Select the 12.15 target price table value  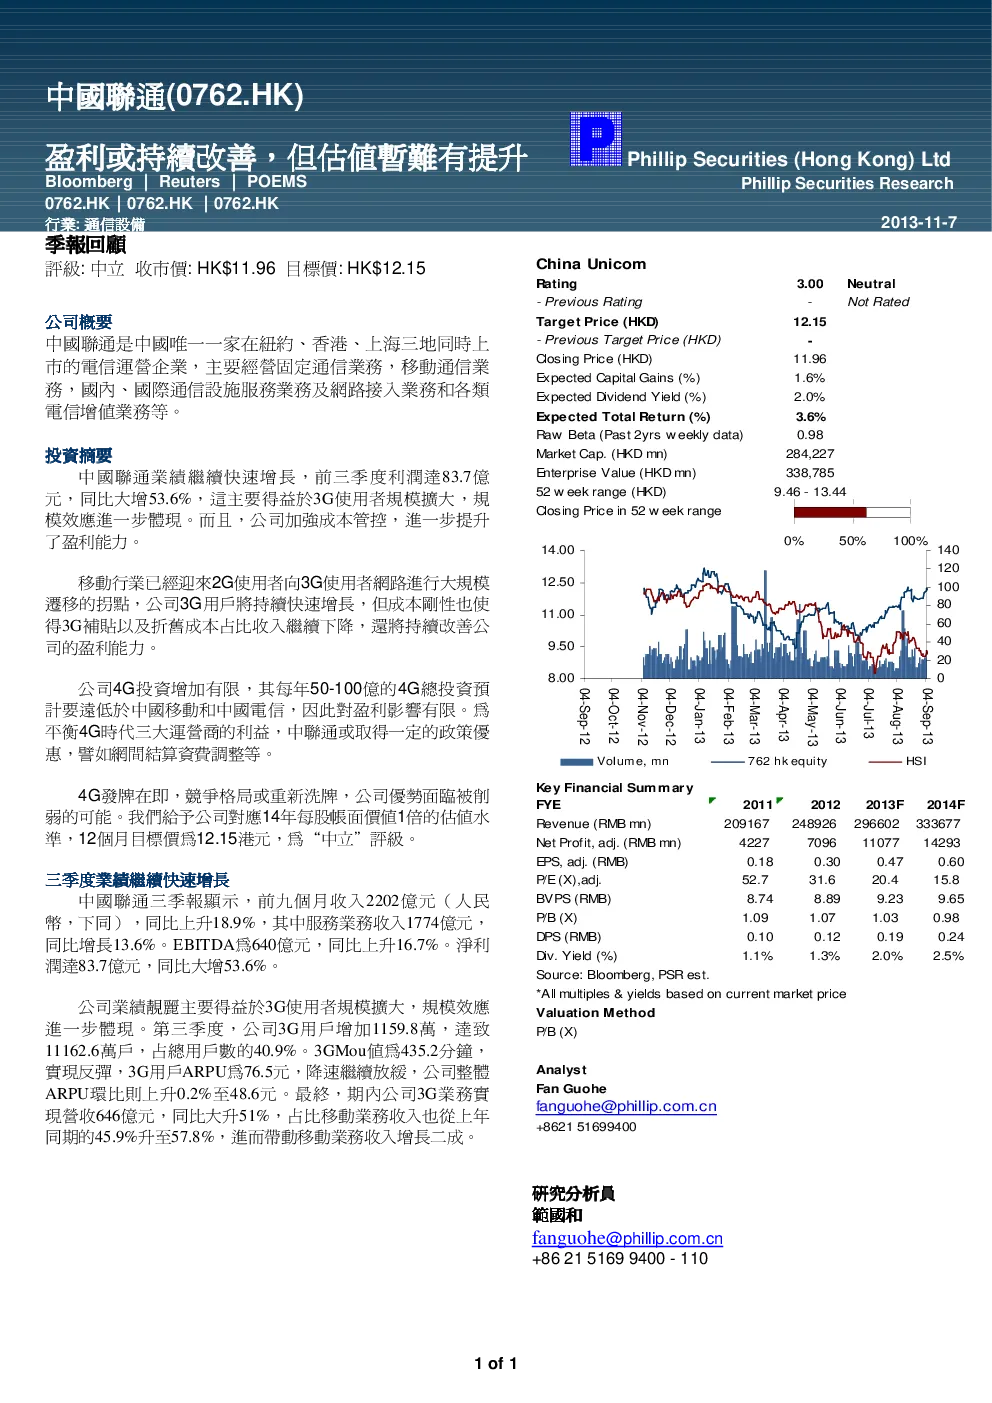(810, 322)
